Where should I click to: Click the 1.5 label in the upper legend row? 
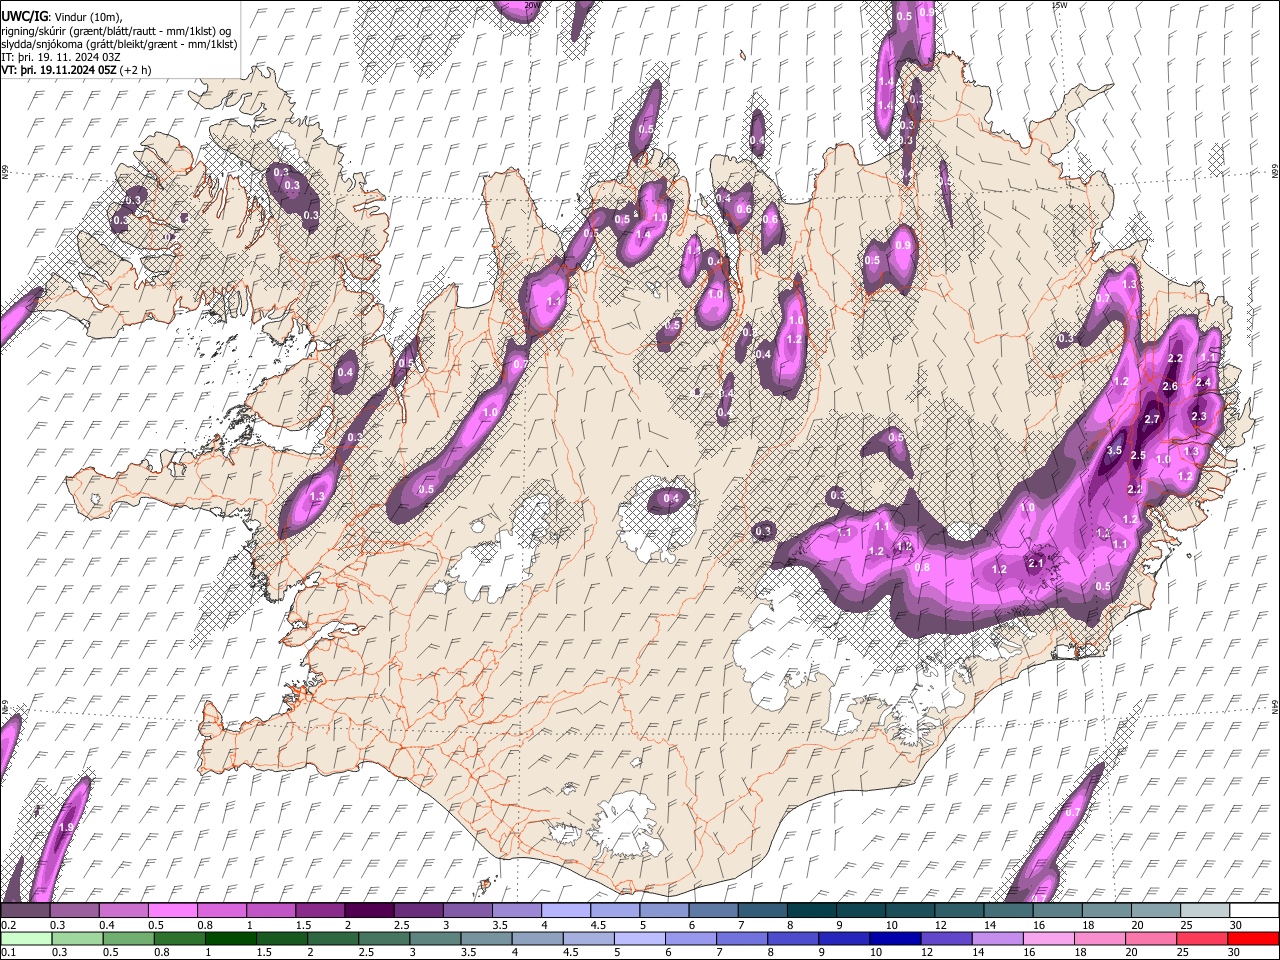(x=303, y=925)
